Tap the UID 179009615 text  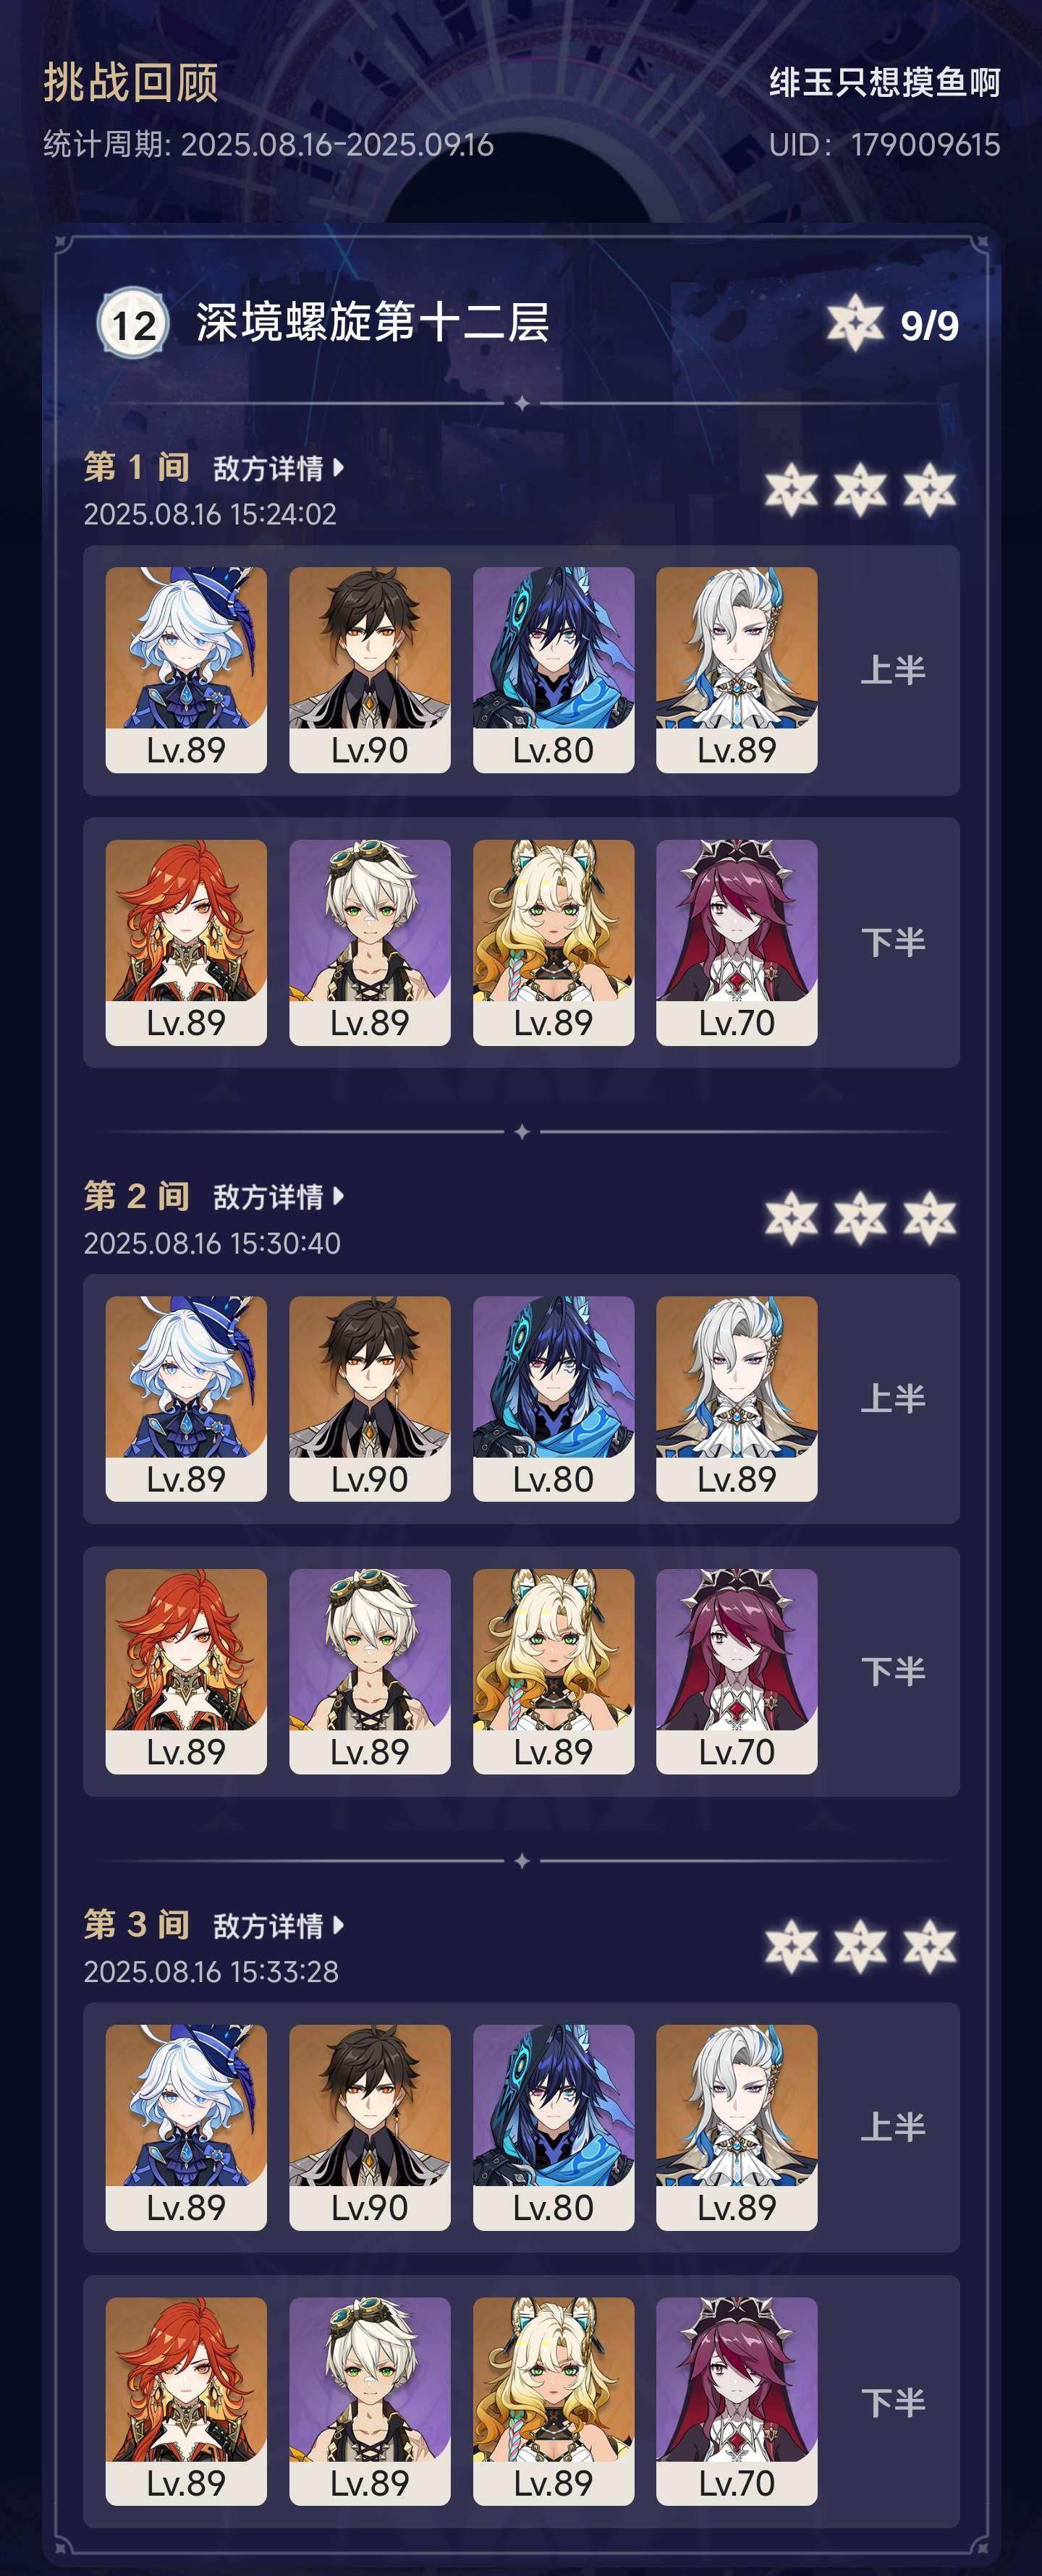click(x=884, y=145)
